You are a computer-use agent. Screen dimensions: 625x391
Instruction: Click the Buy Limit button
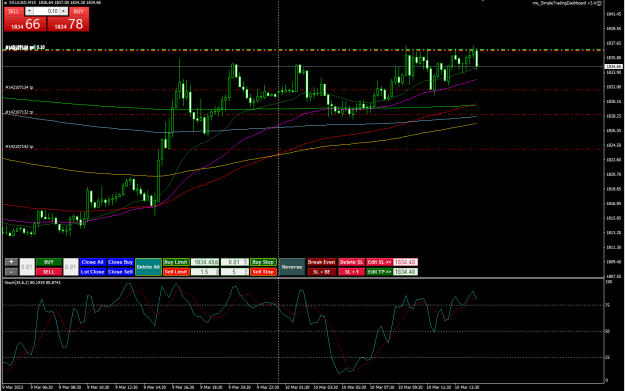click(176, 262)
